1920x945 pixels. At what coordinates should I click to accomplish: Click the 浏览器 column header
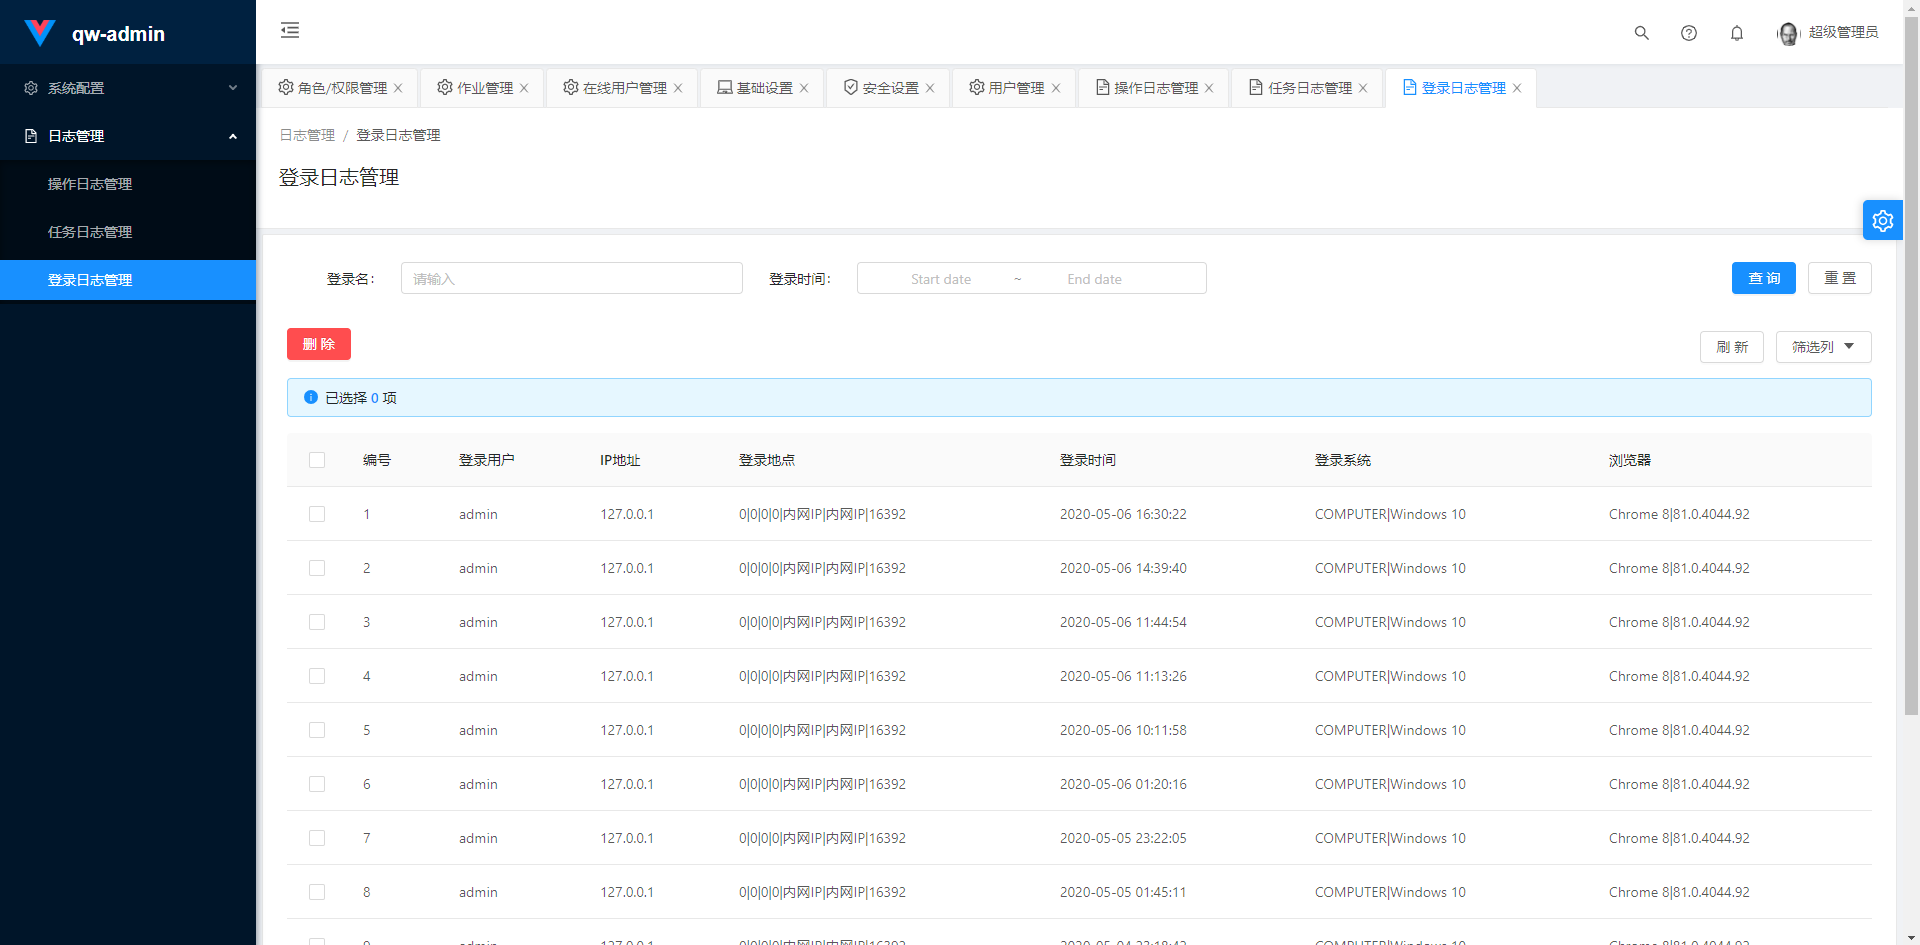(1630, 460)
